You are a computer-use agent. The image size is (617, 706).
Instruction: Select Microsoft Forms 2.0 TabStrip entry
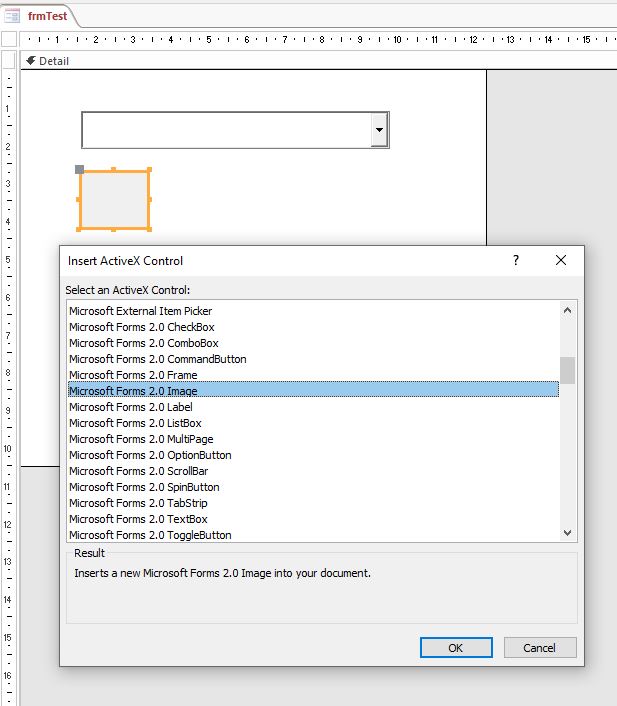[x=313, y=503]
